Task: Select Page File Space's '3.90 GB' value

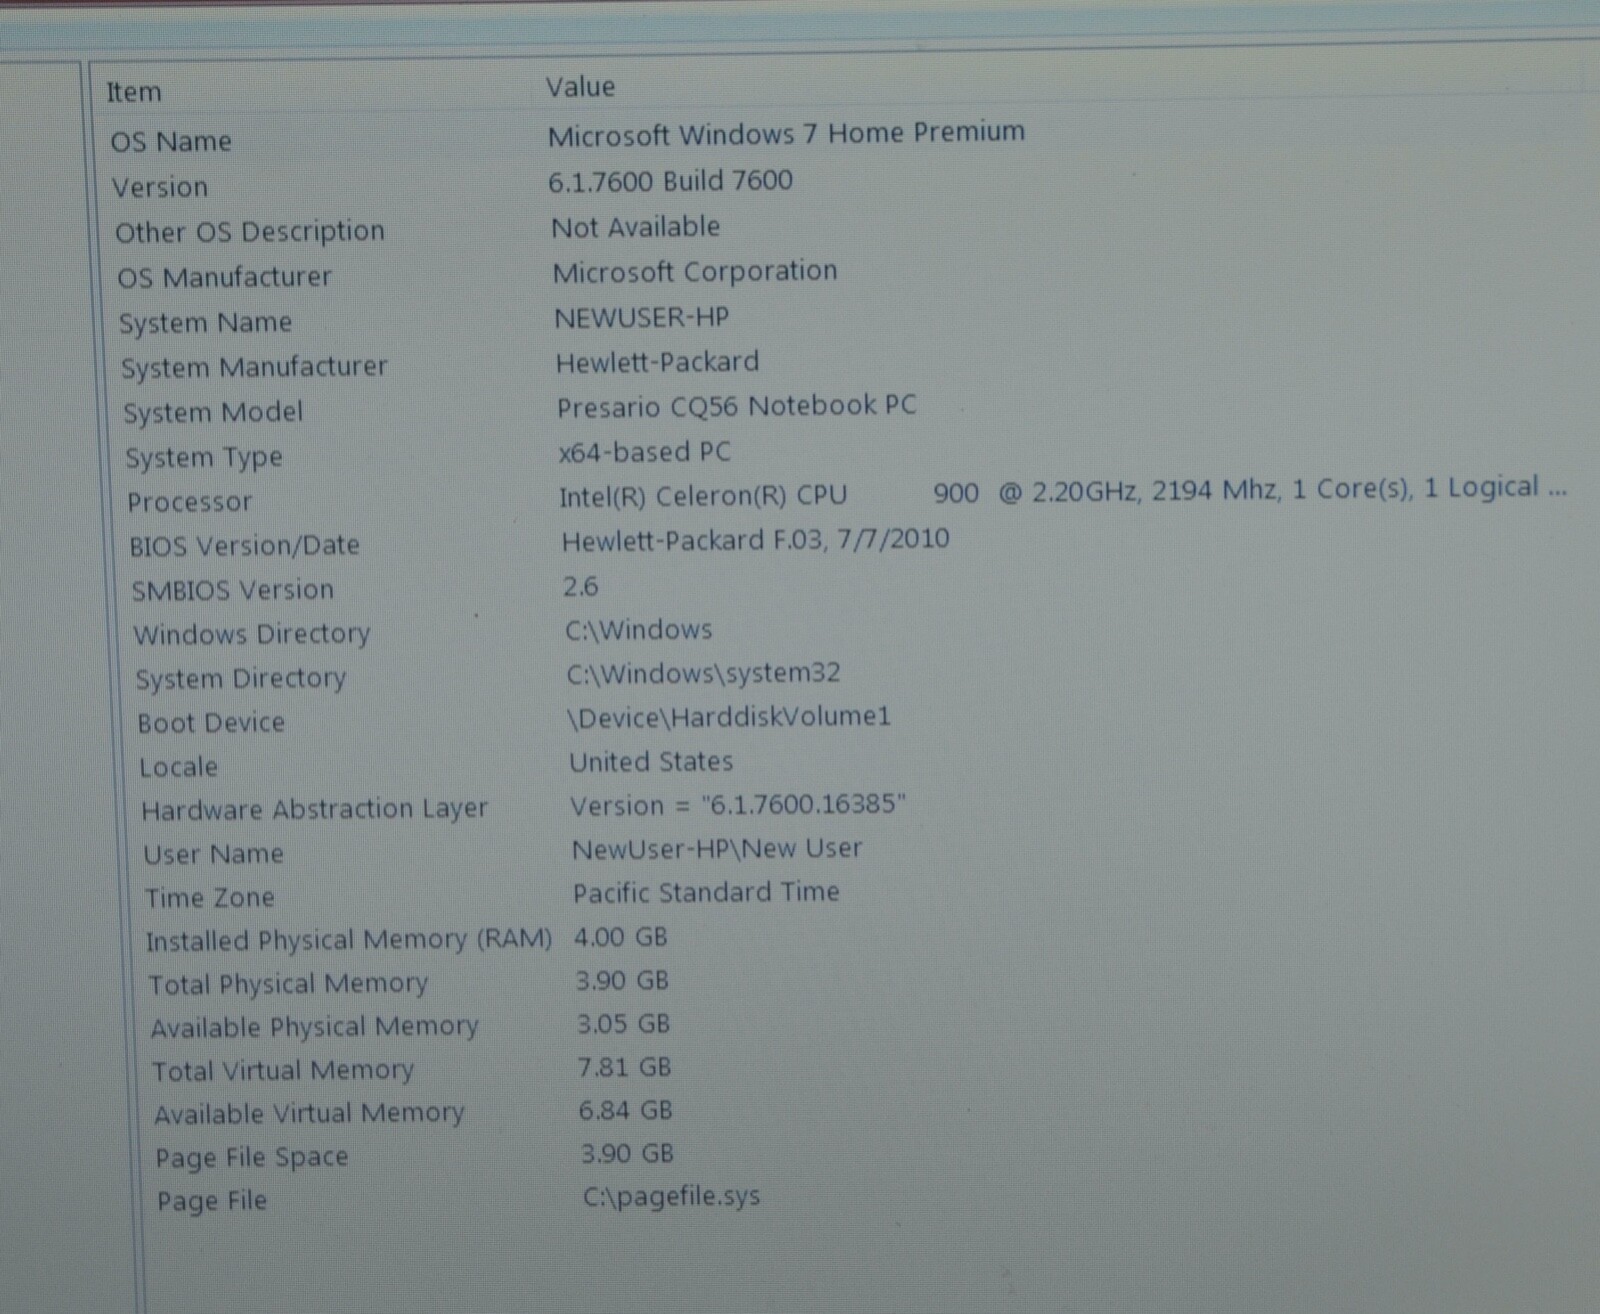Action: click(627, 1154)
